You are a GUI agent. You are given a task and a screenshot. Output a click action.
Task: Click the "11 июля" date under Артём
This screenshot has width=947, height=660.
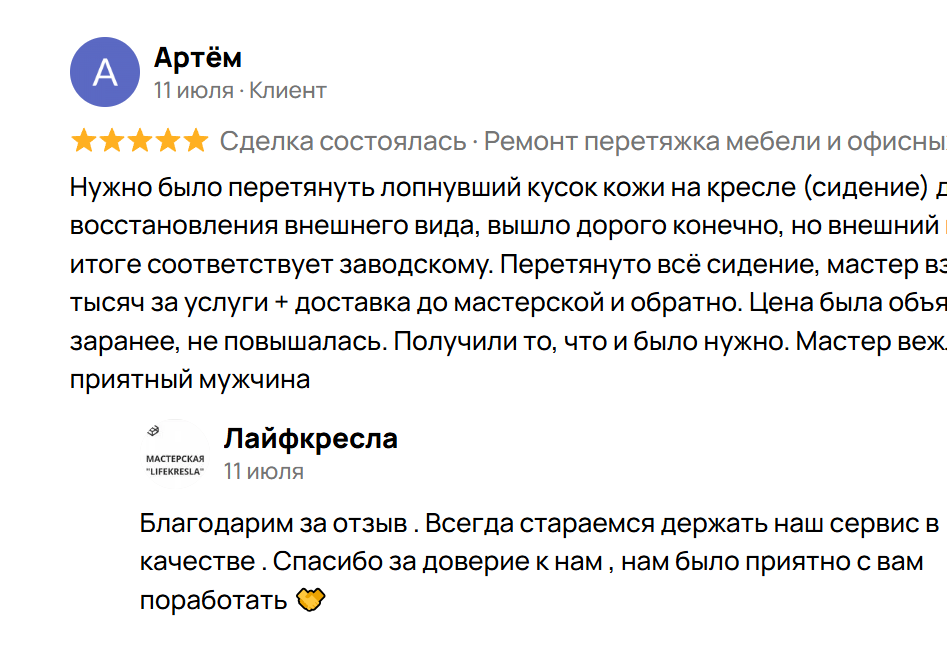coord(193,91)
